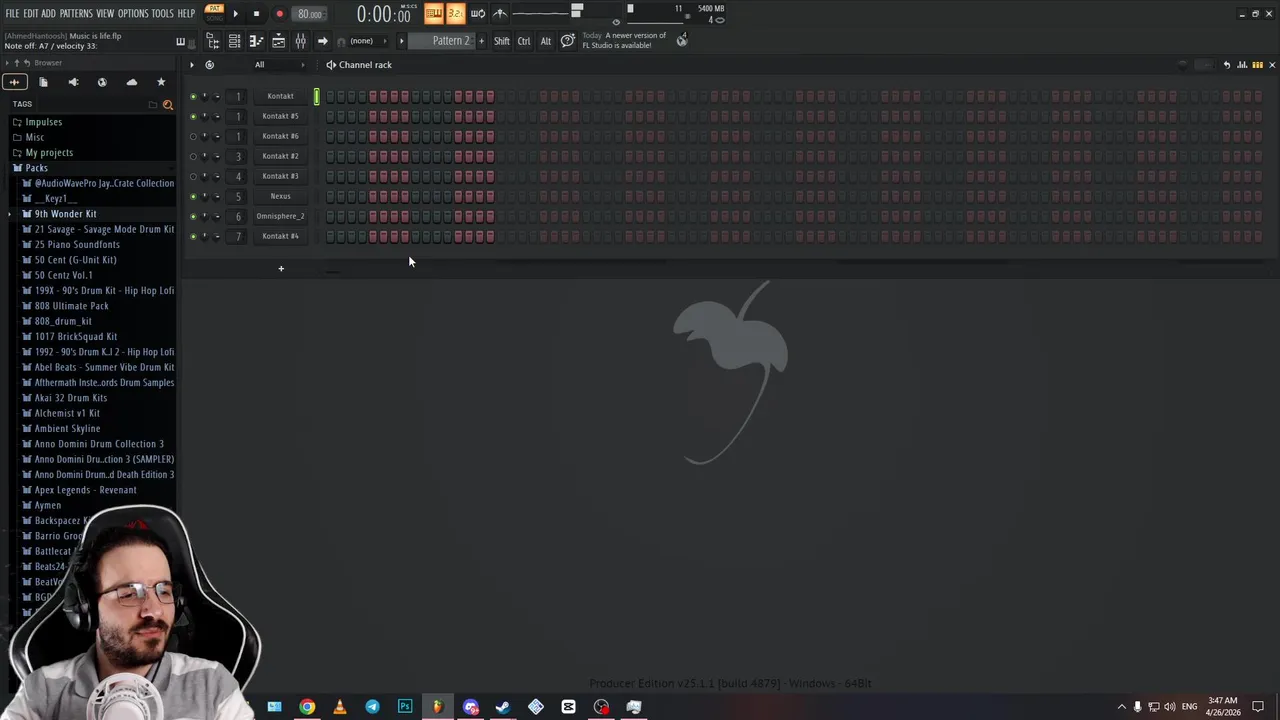Screen dimensions: 1280x720
Task: Unmute the Kontakt #6 channel
Action: (193, 136)
